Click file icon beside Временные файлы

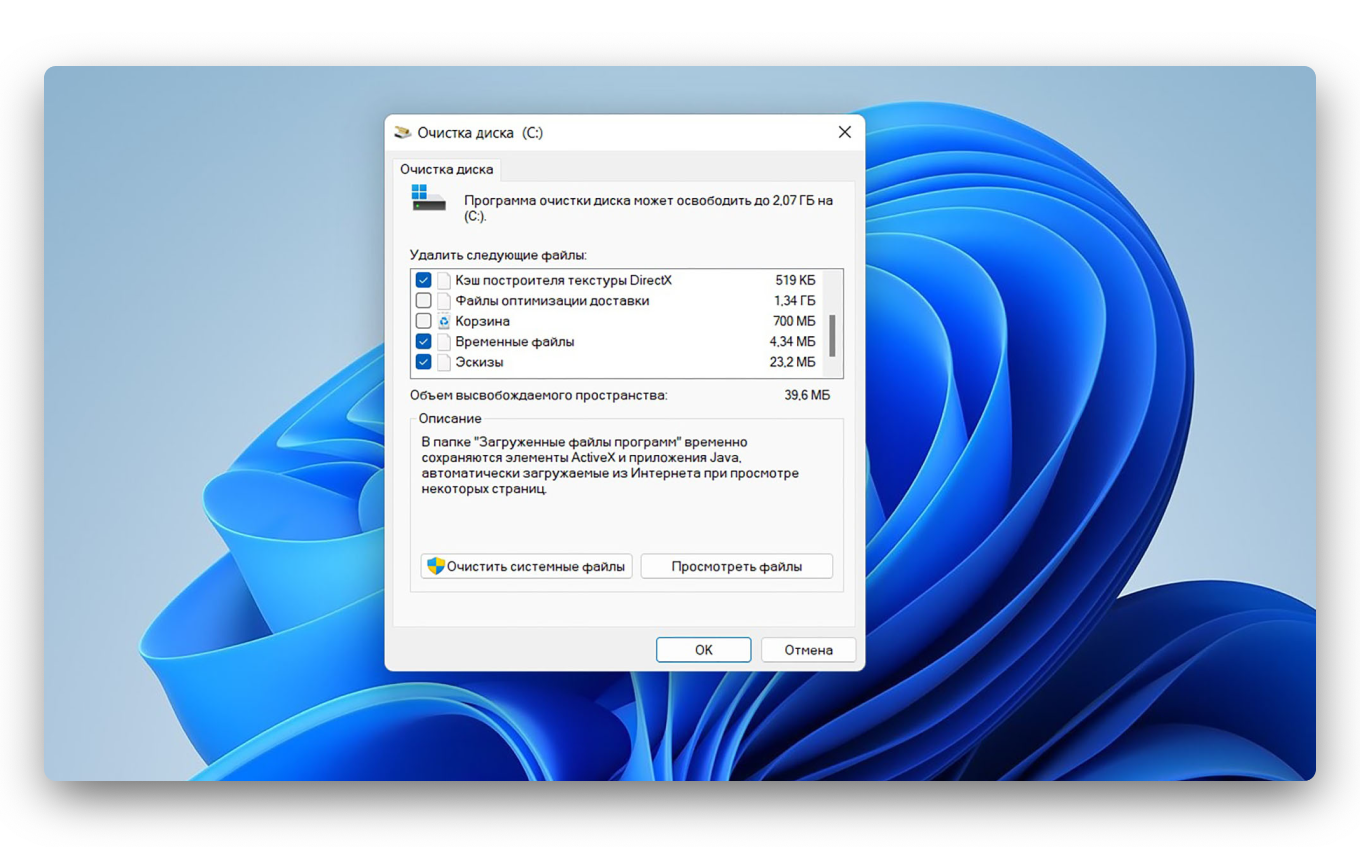pyautogui.click(x=444, y=342)
